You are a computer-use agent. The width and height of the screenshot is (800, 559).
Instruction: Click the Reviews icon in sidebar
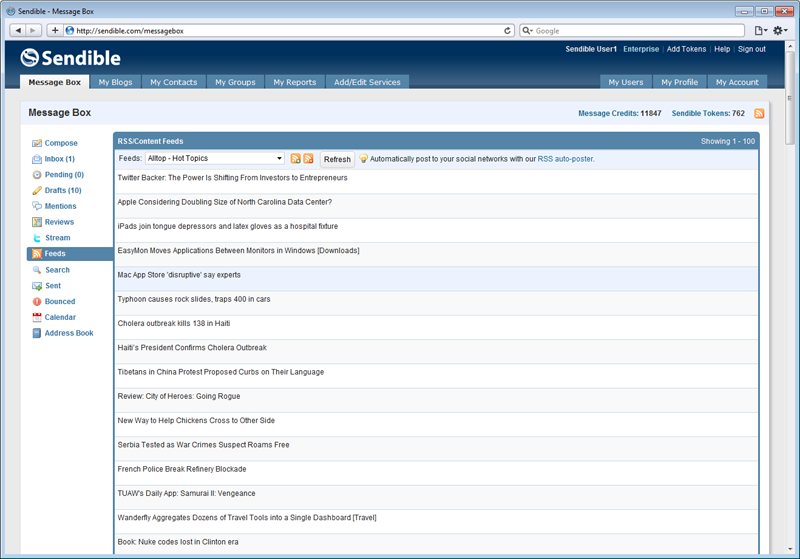coord(37,222)
